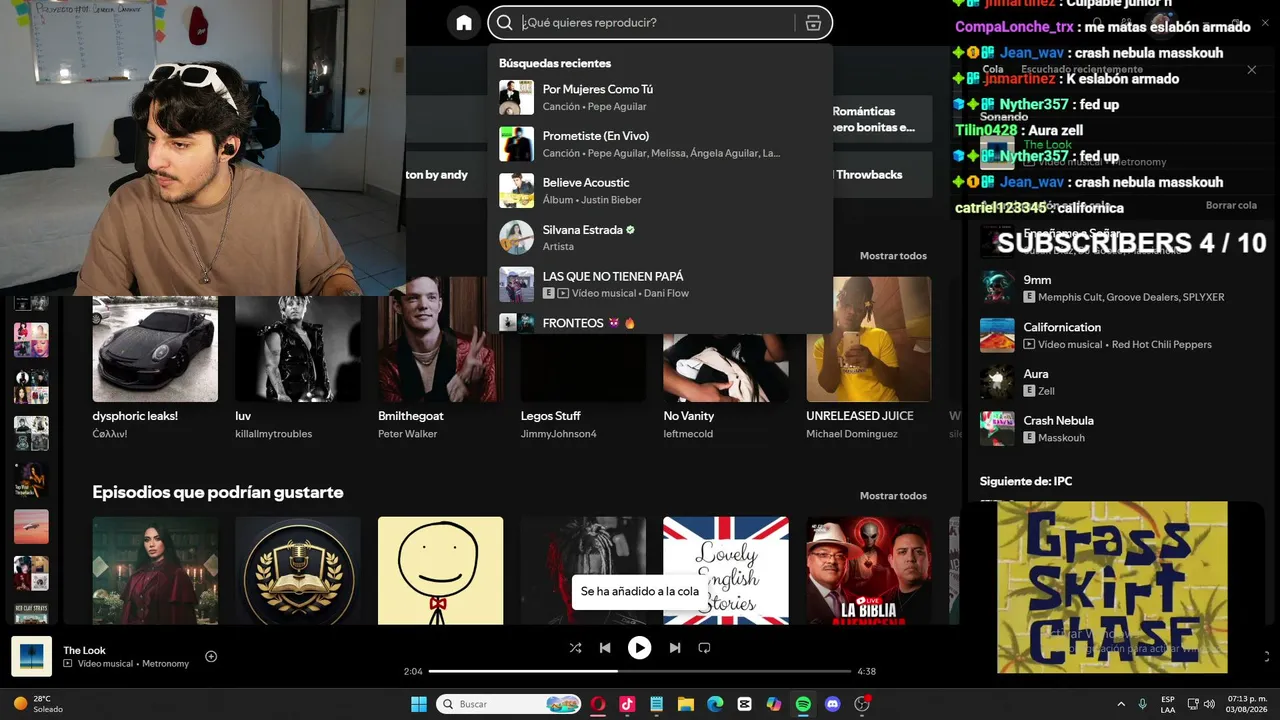Play 'Crash Nebula' from the queue
1280x720 pixels.
[1118, 428]
